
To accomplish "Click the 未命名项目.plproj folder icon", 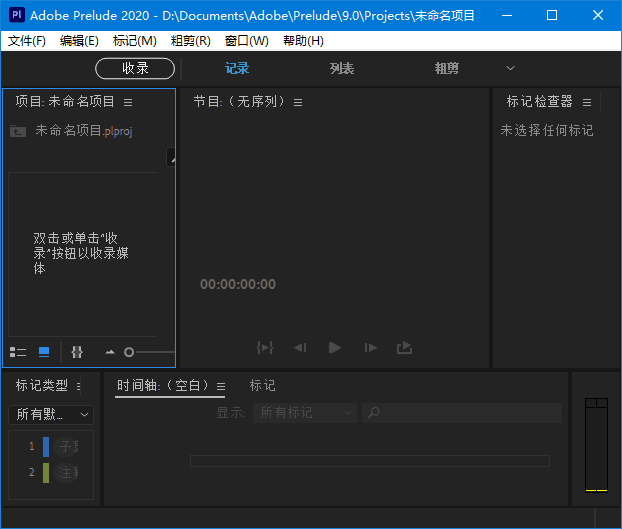I will [18, 131].
